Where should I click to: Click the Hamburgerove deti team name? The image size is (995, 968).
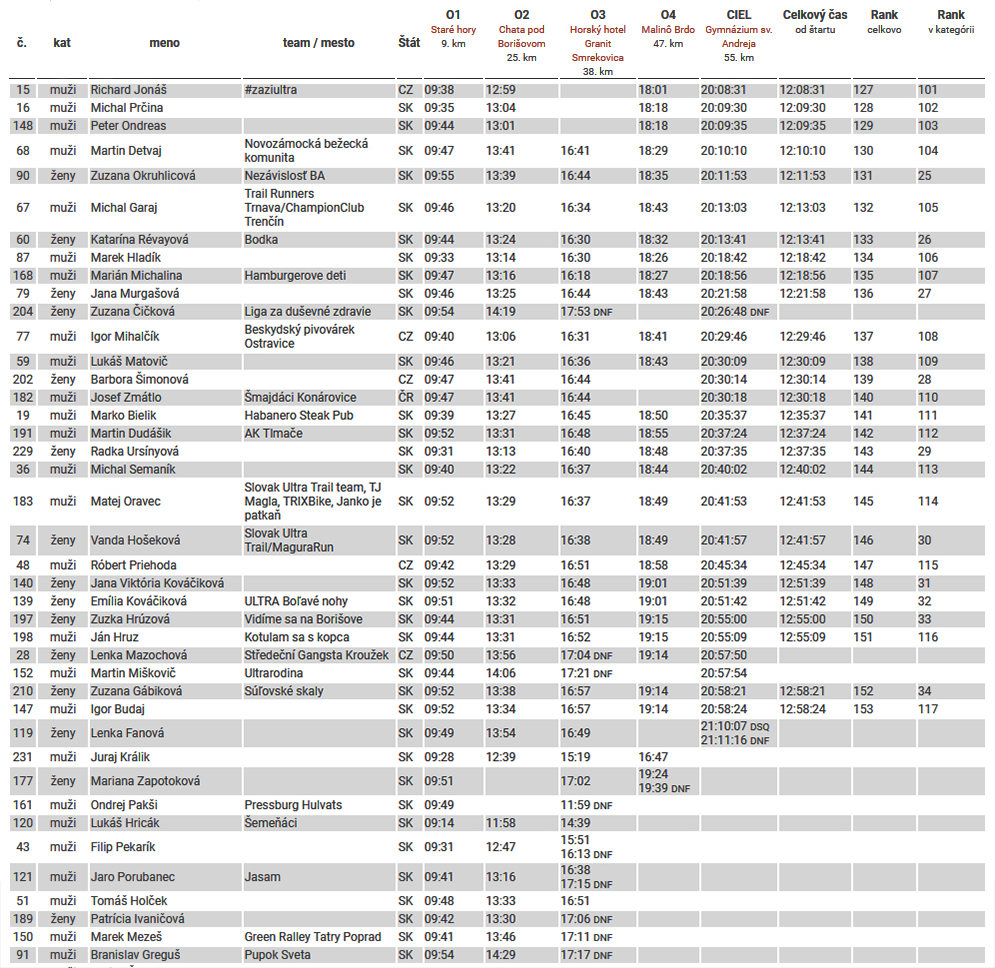point(295,276)
